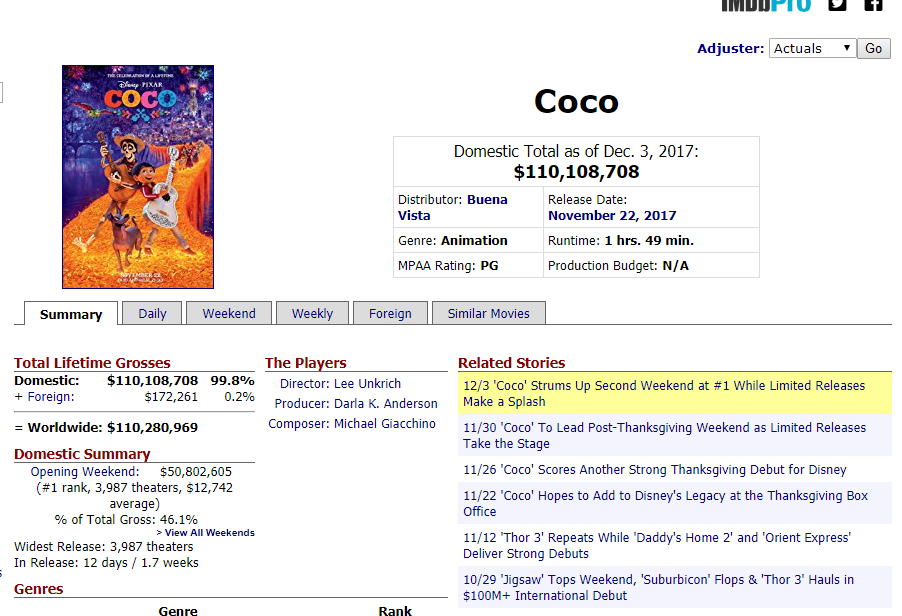
Task: Open the November 22, 2017 release date link
Action: 612,215
